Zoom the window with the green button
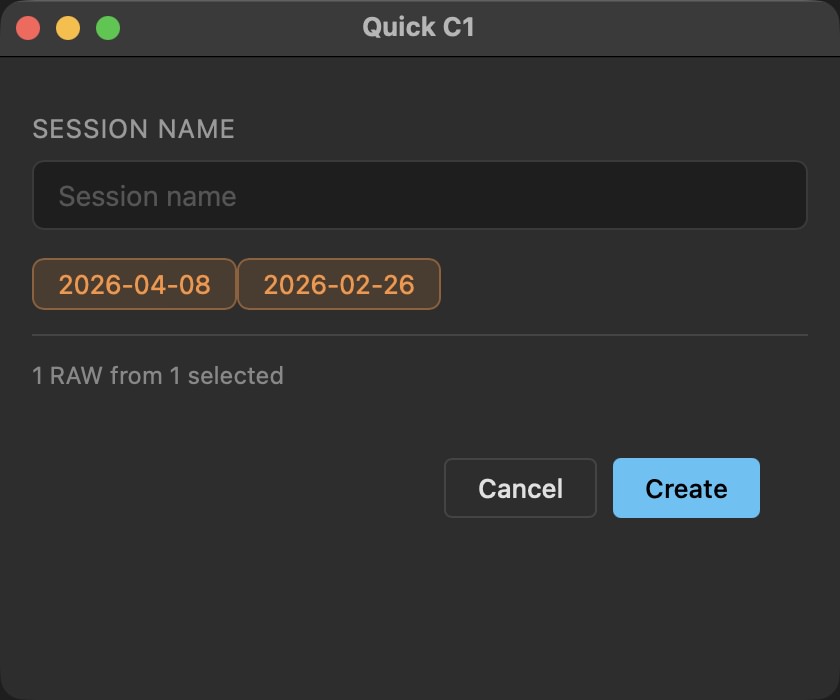This screenshot has width=840, height=700. (108, 28)
